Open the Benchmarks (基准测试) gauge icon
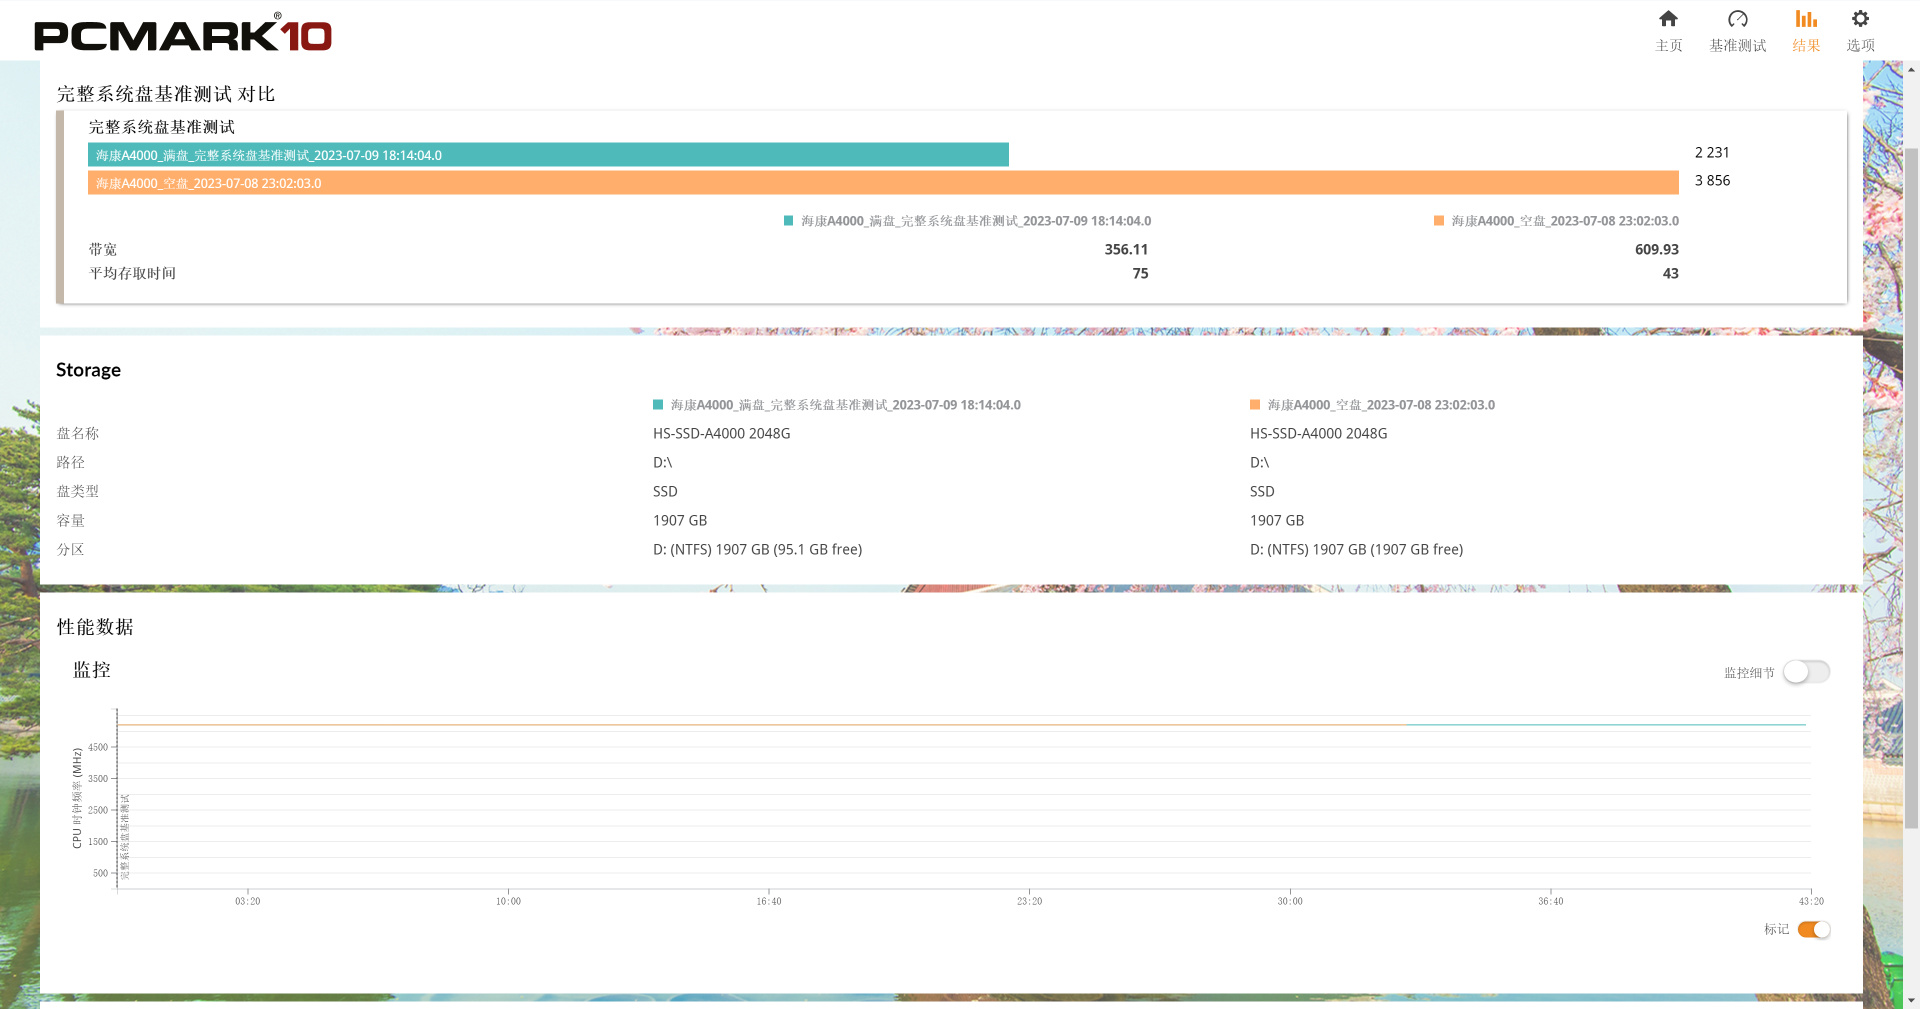This screenshot has height=1009, width=1920. coord(1738,19)
